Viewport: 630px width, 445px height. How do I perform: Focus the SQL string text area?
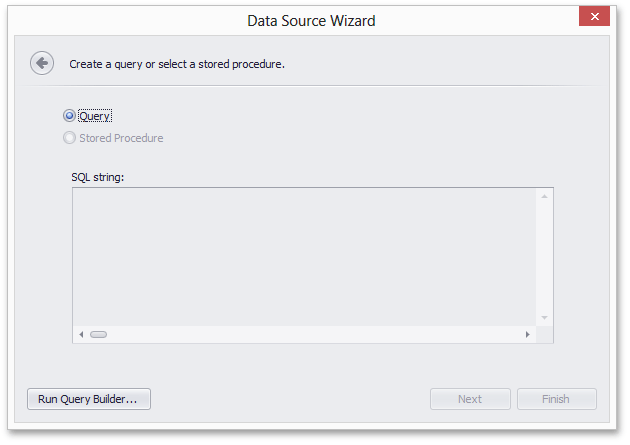(x=304, y=257)
